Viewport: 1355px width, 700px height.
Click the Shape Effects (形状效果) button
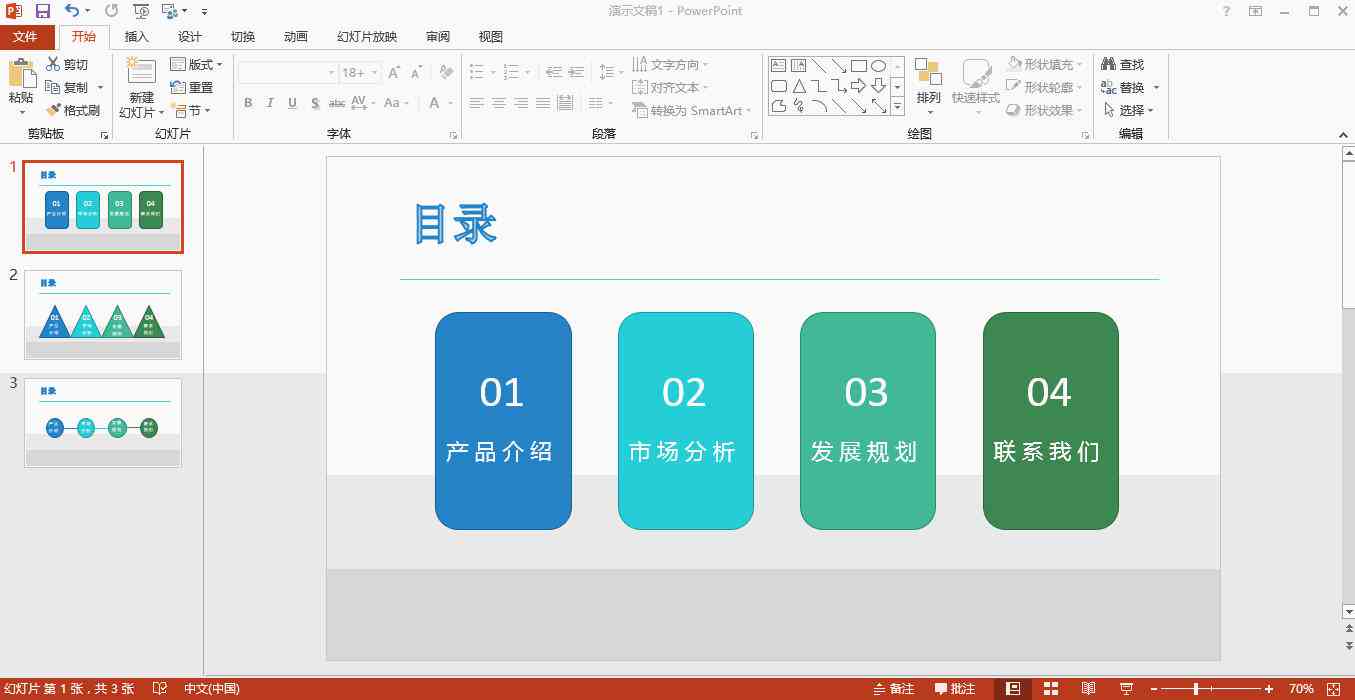1046,110
